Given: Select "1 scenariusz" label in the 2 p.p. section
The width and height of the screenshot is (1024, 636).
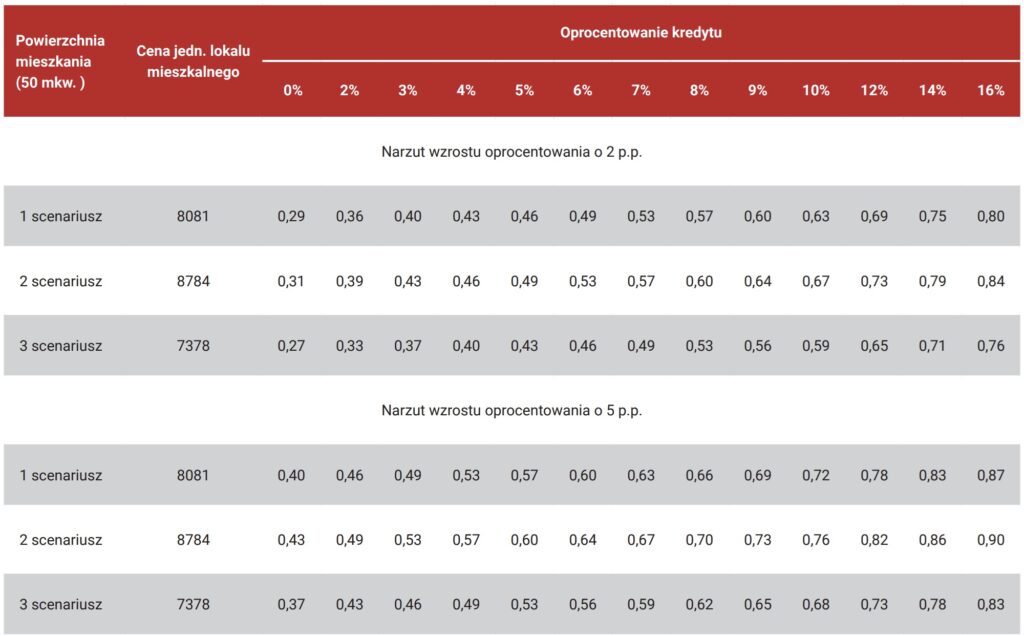Looking at the screenshot, I should click(x=61, y=216).
